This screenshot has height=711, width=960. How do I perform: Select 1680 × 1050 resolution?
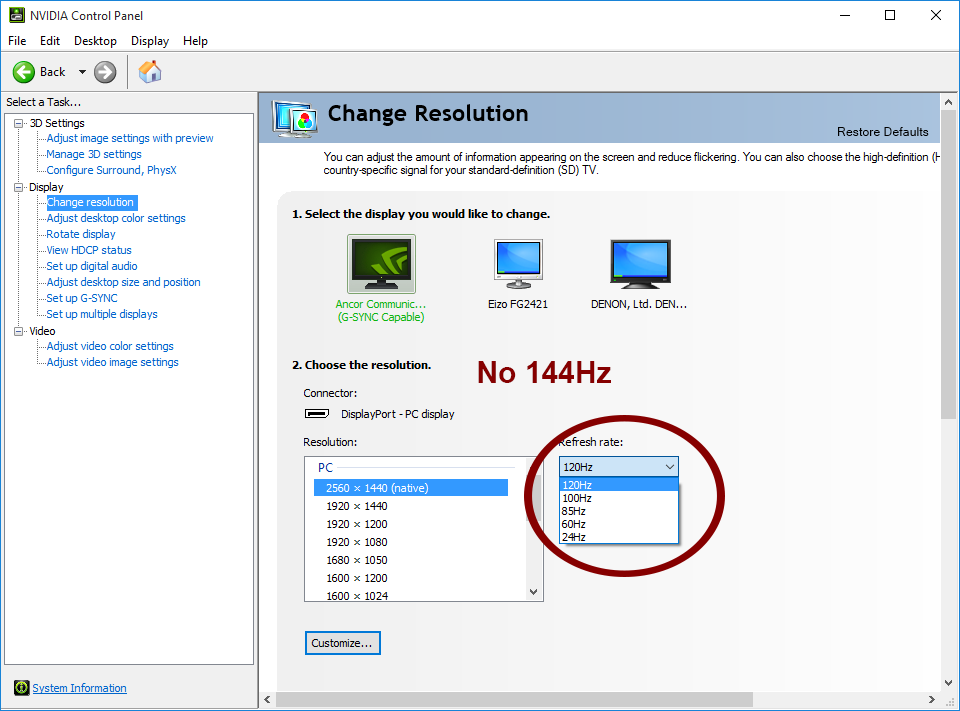pos(357,560)
